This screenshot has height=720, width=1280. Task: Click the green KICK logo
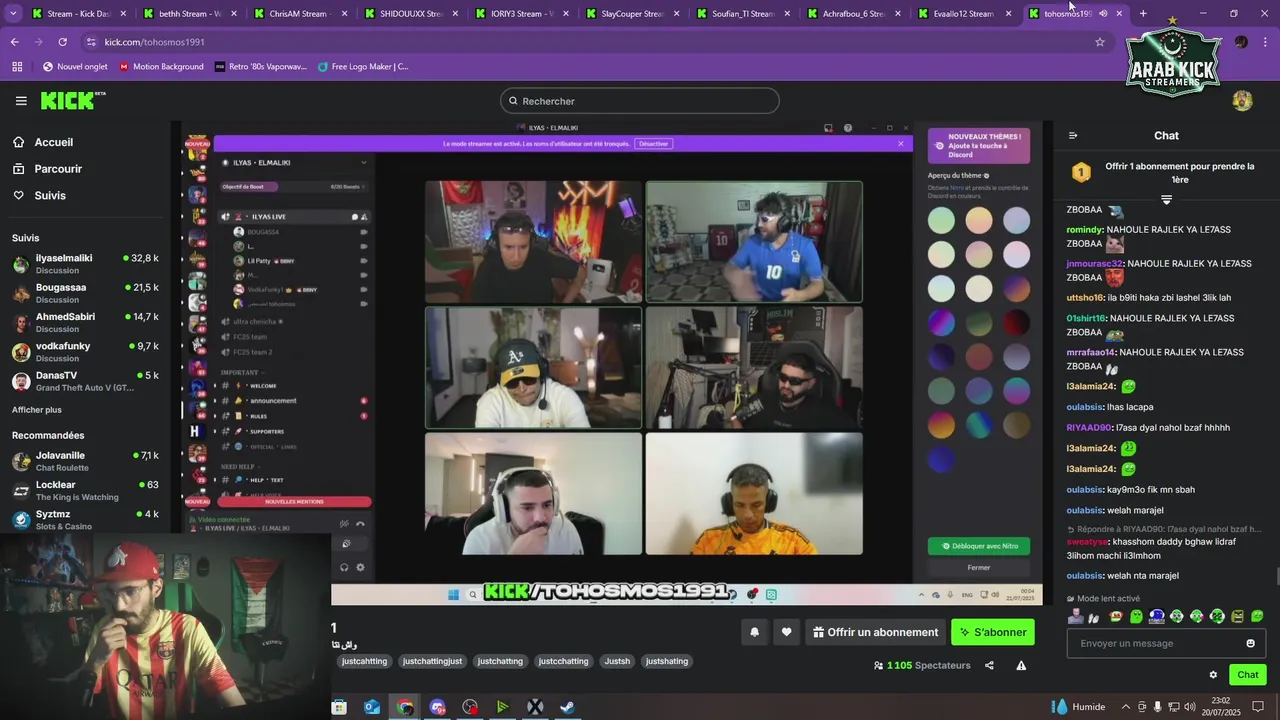(73, 100)
